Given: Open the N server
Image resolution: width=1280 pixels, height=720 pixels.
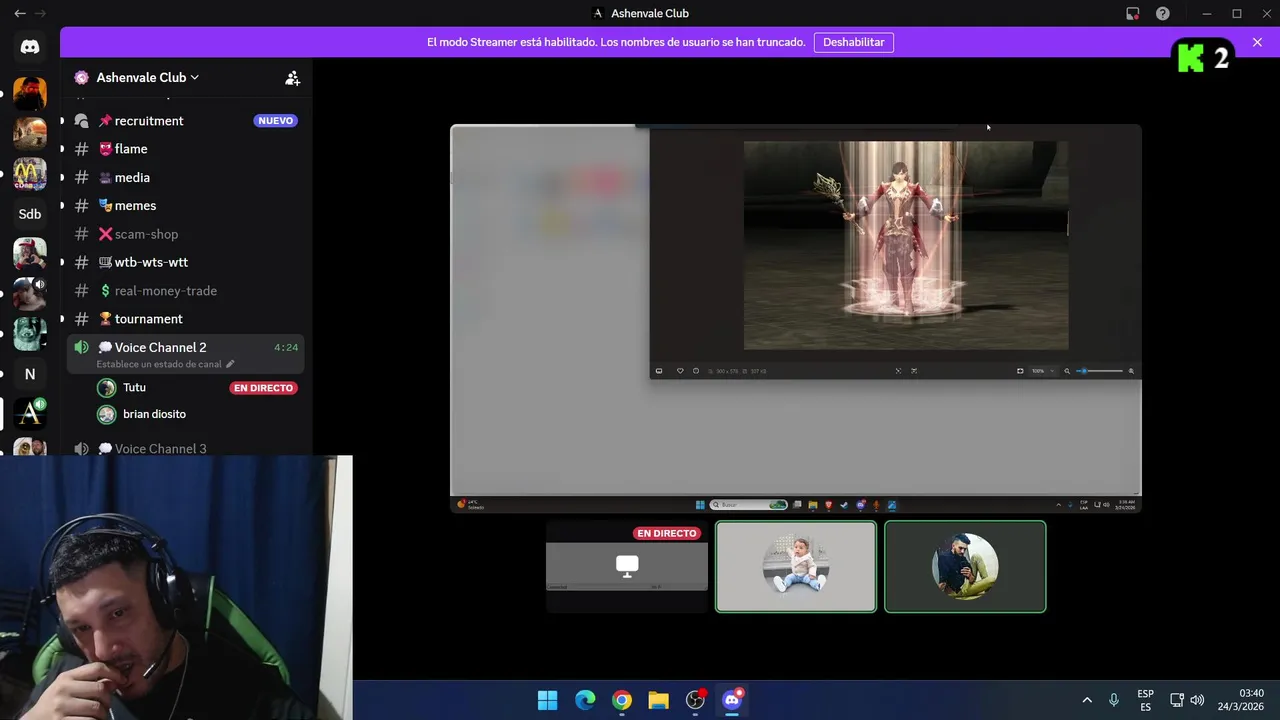Looking at the screenshot, I should (x=30, y=374).
